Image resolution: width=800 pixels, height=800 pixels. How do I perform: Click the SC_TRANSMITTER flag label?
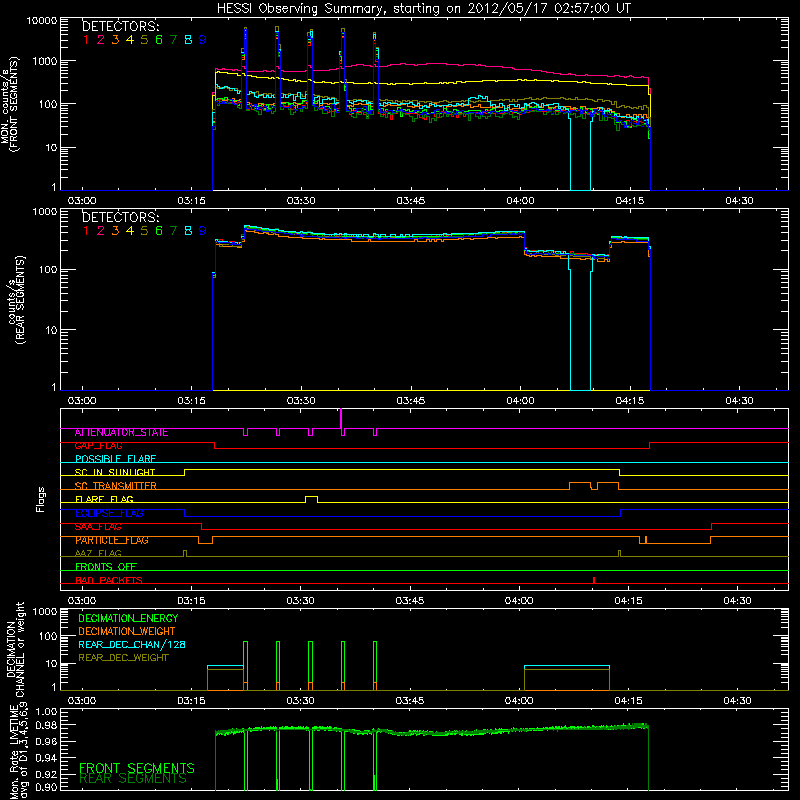point(116,486)
